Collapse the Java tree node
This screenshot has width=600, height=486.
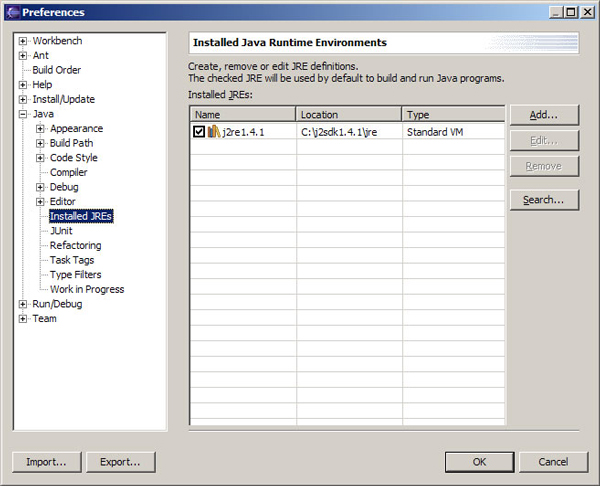23,114
